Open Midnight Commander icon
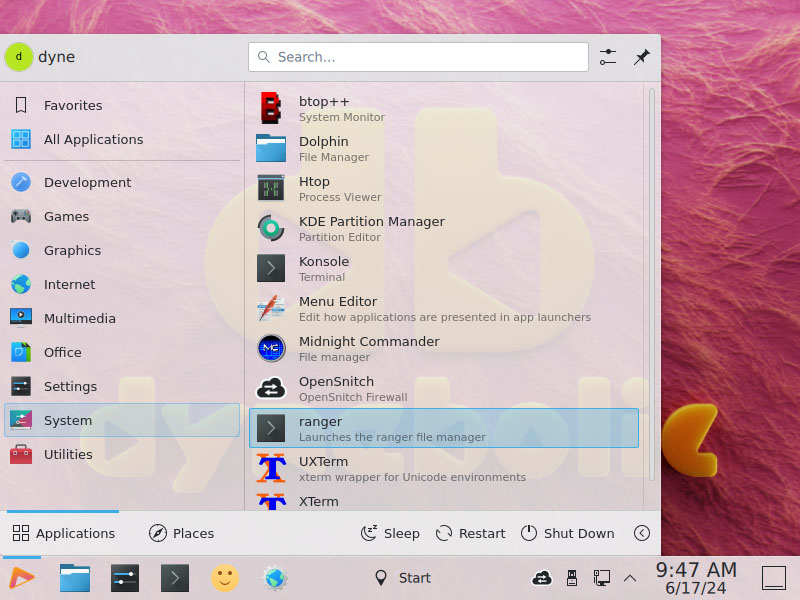This screenshot has width=800, height=600. coord(270,348)
